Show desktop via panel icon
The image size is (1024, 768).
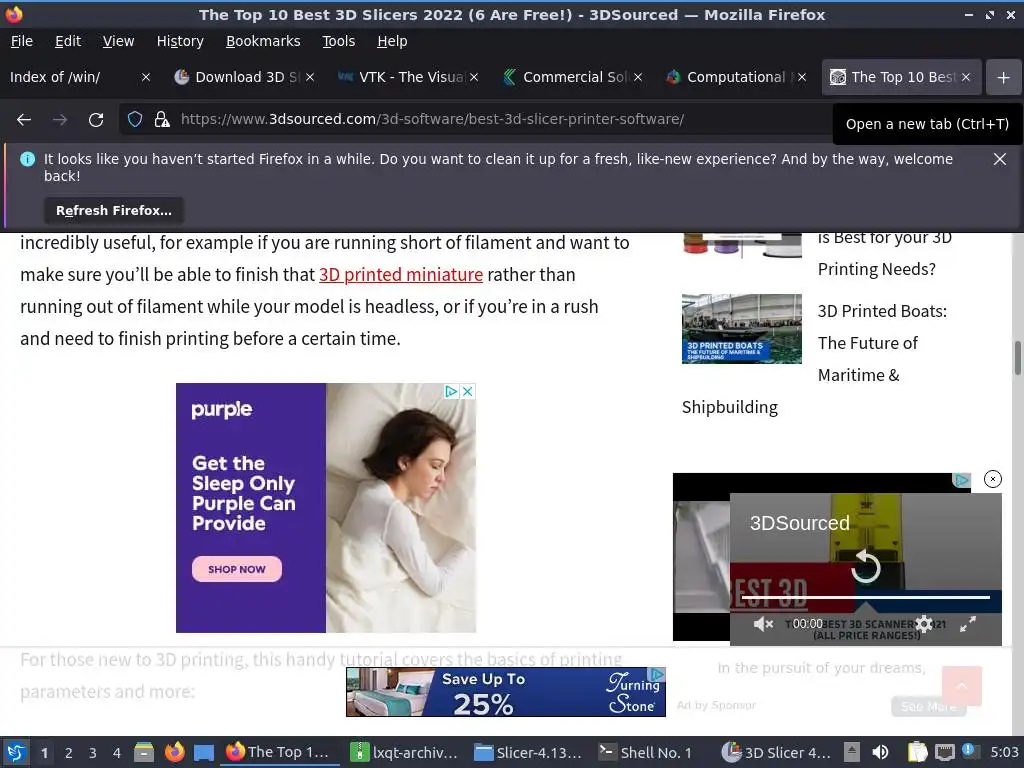(204, 752)
